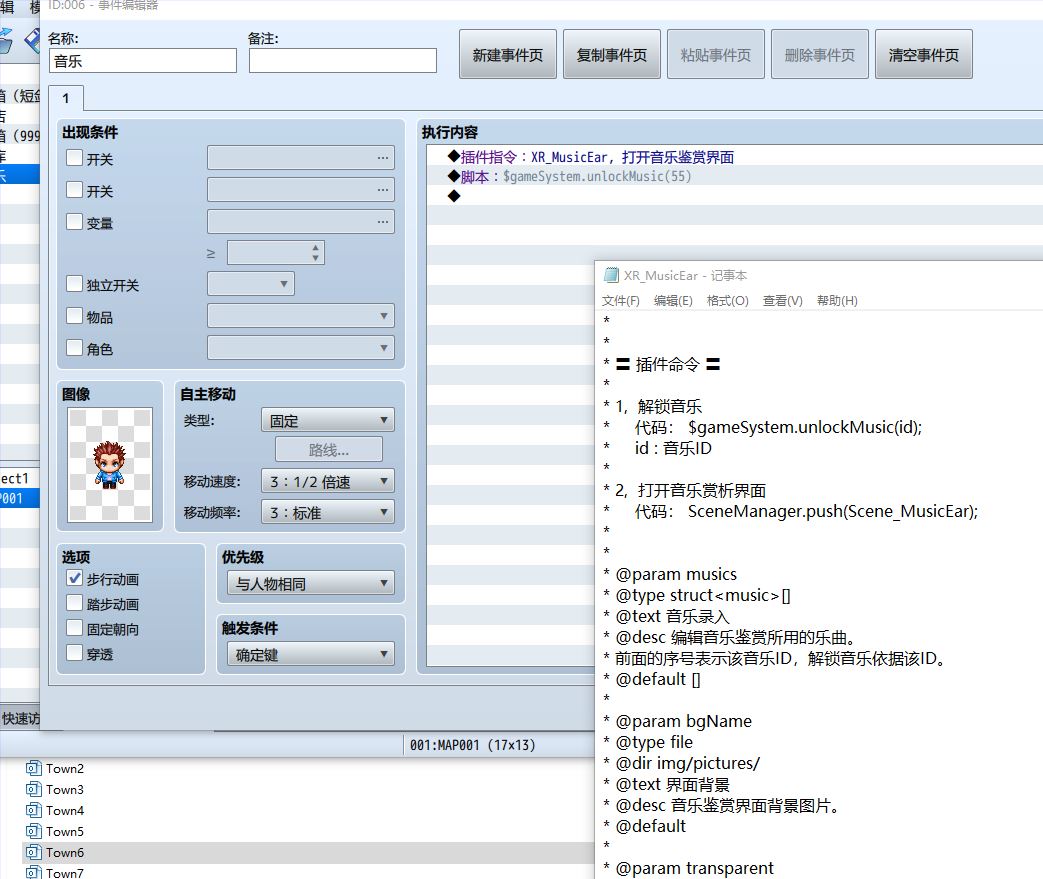Viewport: 1043px width, 879px height.
Task: Click the 新建事件页 button
Action: click(x=508, y=55)
